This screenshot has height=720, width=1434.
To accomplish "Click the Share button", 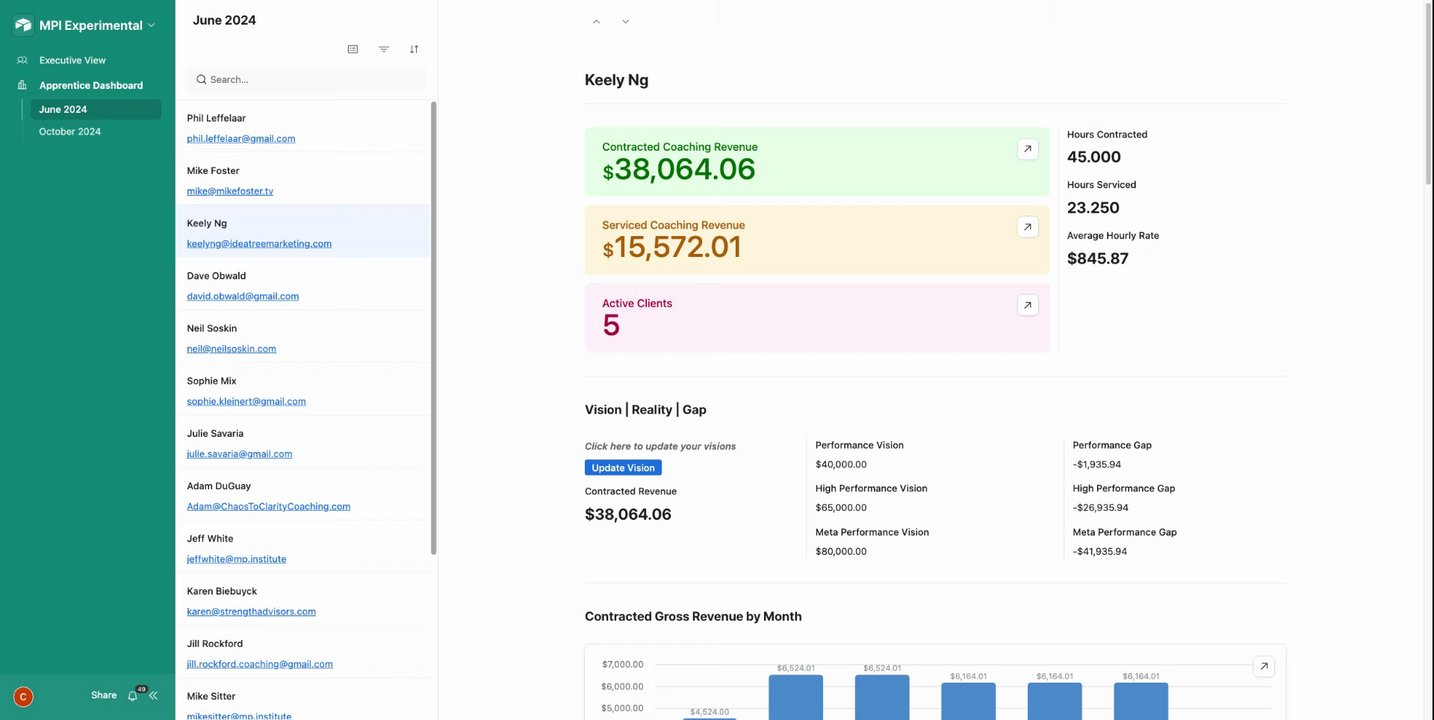I will tap(104, 695).
